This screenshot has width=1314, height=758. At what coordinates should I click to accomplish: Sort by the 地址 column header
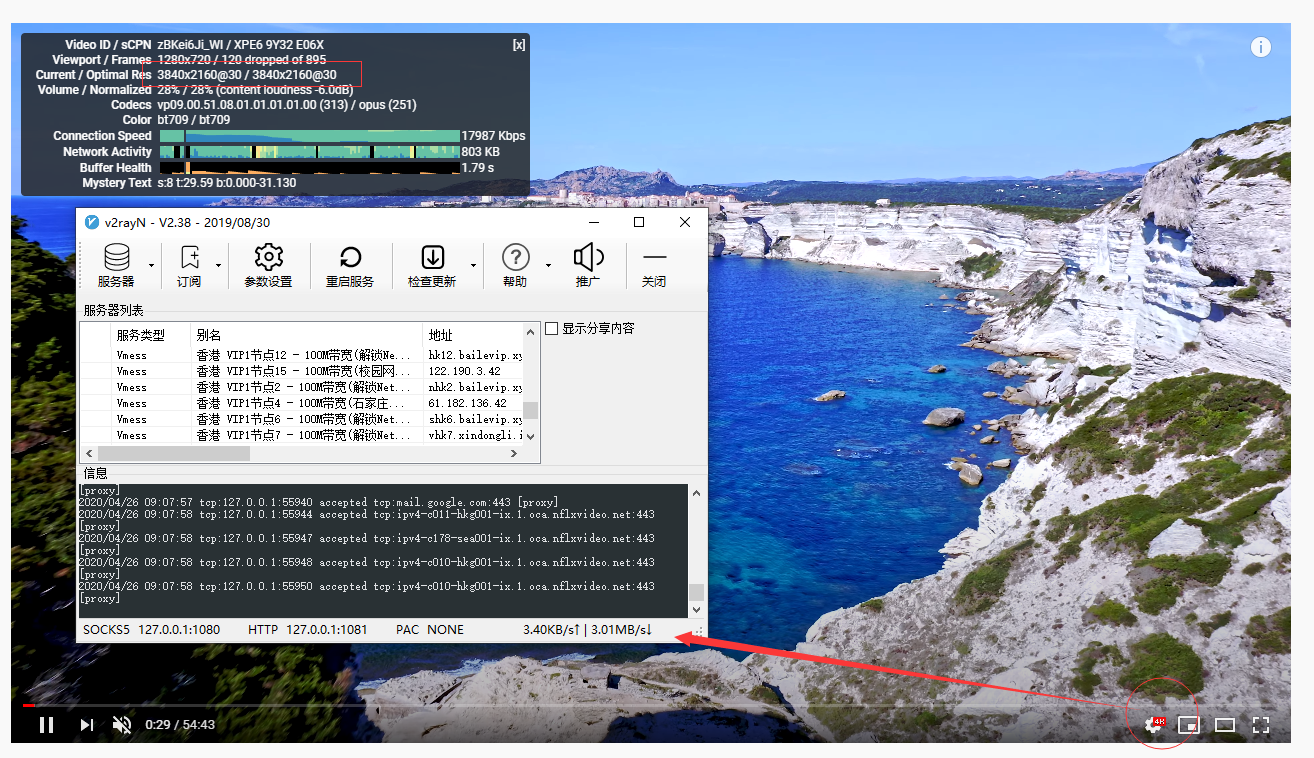point(440,335)
